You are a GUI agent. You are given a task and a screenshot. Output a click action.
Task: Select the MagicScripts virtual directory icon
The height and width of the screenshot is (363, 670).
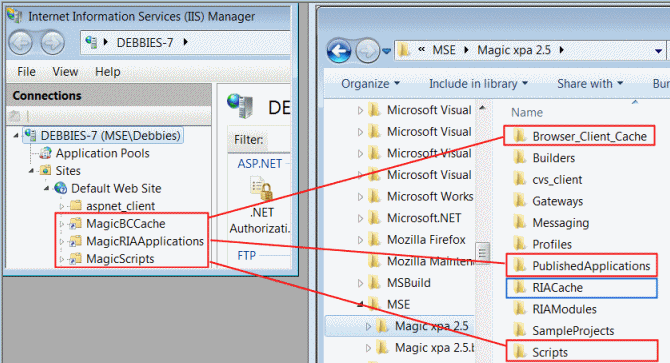(x=75, y=259)
